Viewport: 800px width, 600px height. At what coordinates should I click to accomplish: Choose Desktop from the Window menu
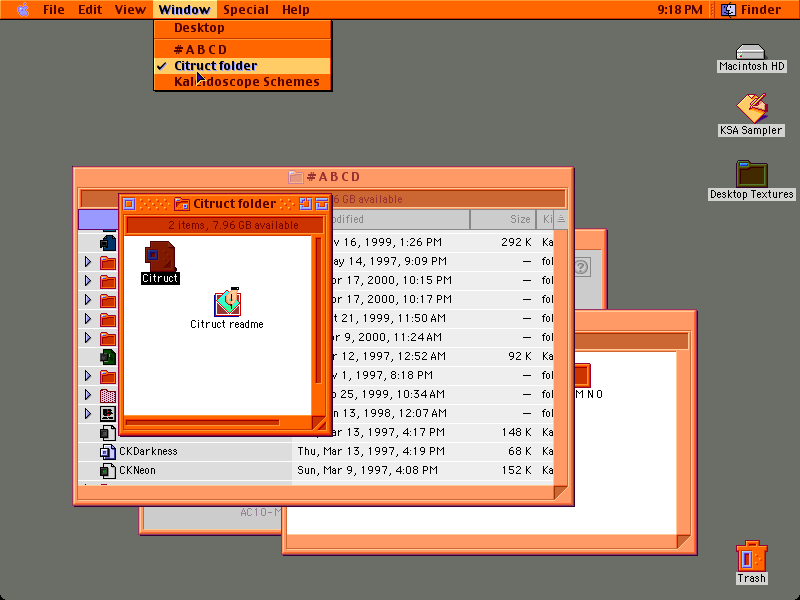243,28
